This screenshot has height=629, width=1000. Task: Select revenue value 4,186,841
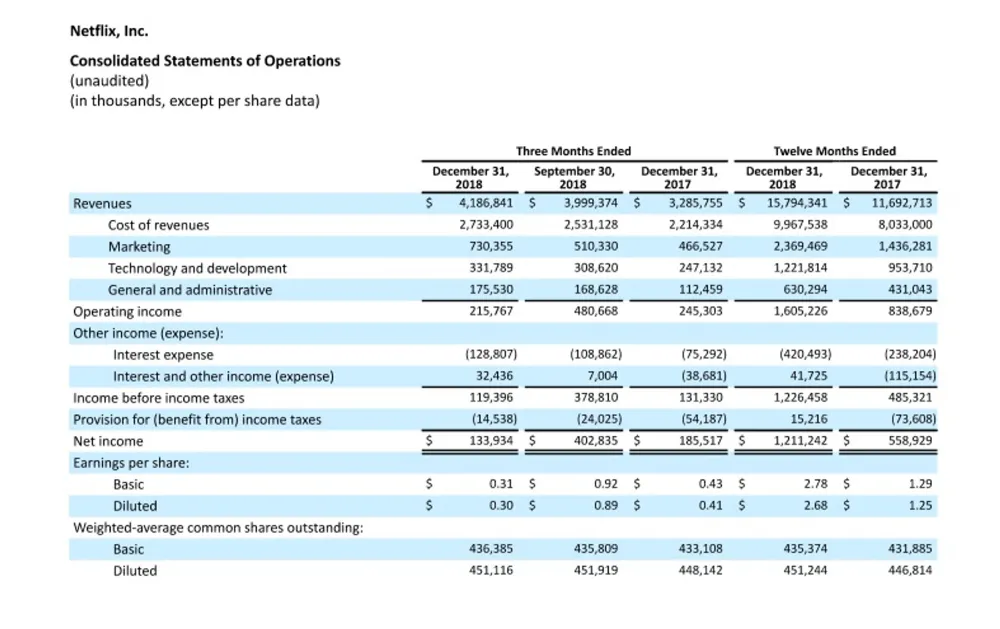tap(486, 203)
